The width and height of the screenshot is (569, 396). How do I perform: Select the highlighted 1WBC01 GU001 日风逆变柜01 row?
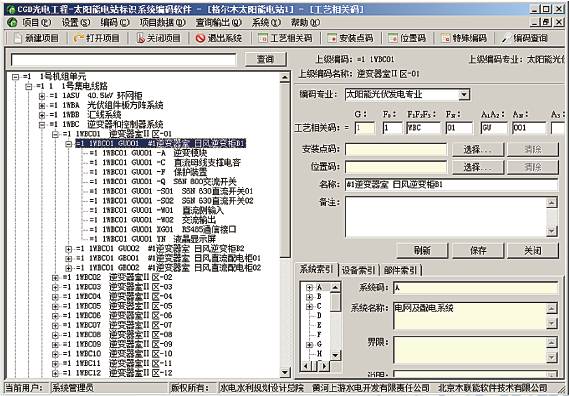pyautogui.click(x=161, y=143)
